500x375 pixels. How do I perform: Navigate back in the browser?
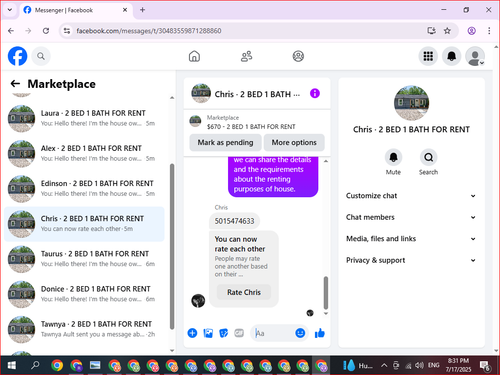pos(11,31)
